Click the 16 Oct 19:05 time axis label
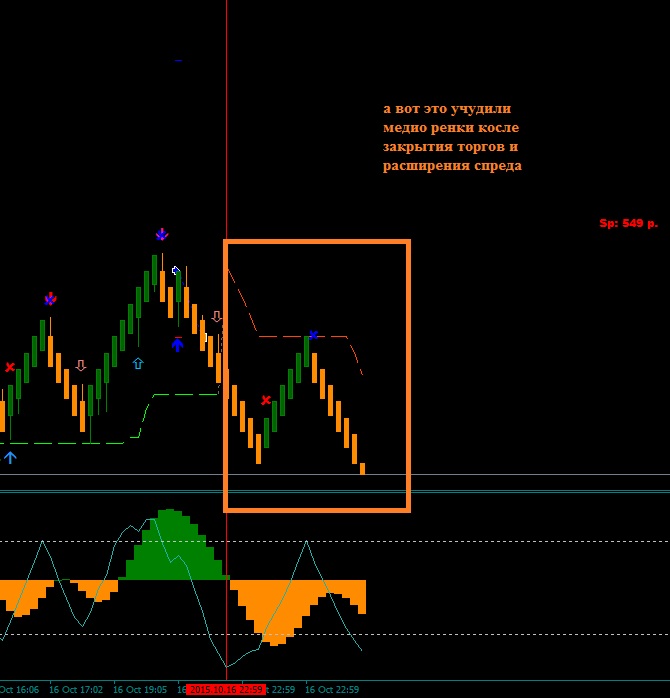 140,690
